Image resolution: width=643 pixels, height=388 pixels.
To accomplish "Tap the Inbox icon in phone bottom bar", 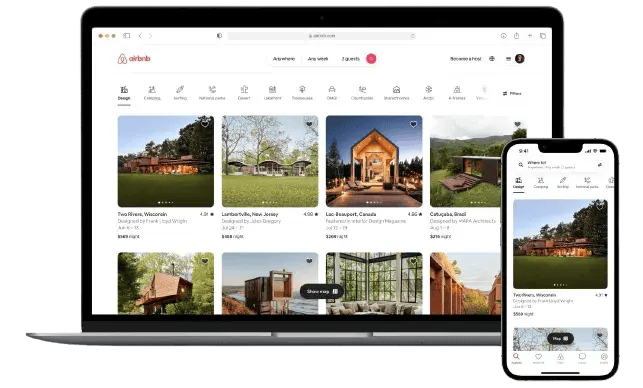I will tap(582, 358).
